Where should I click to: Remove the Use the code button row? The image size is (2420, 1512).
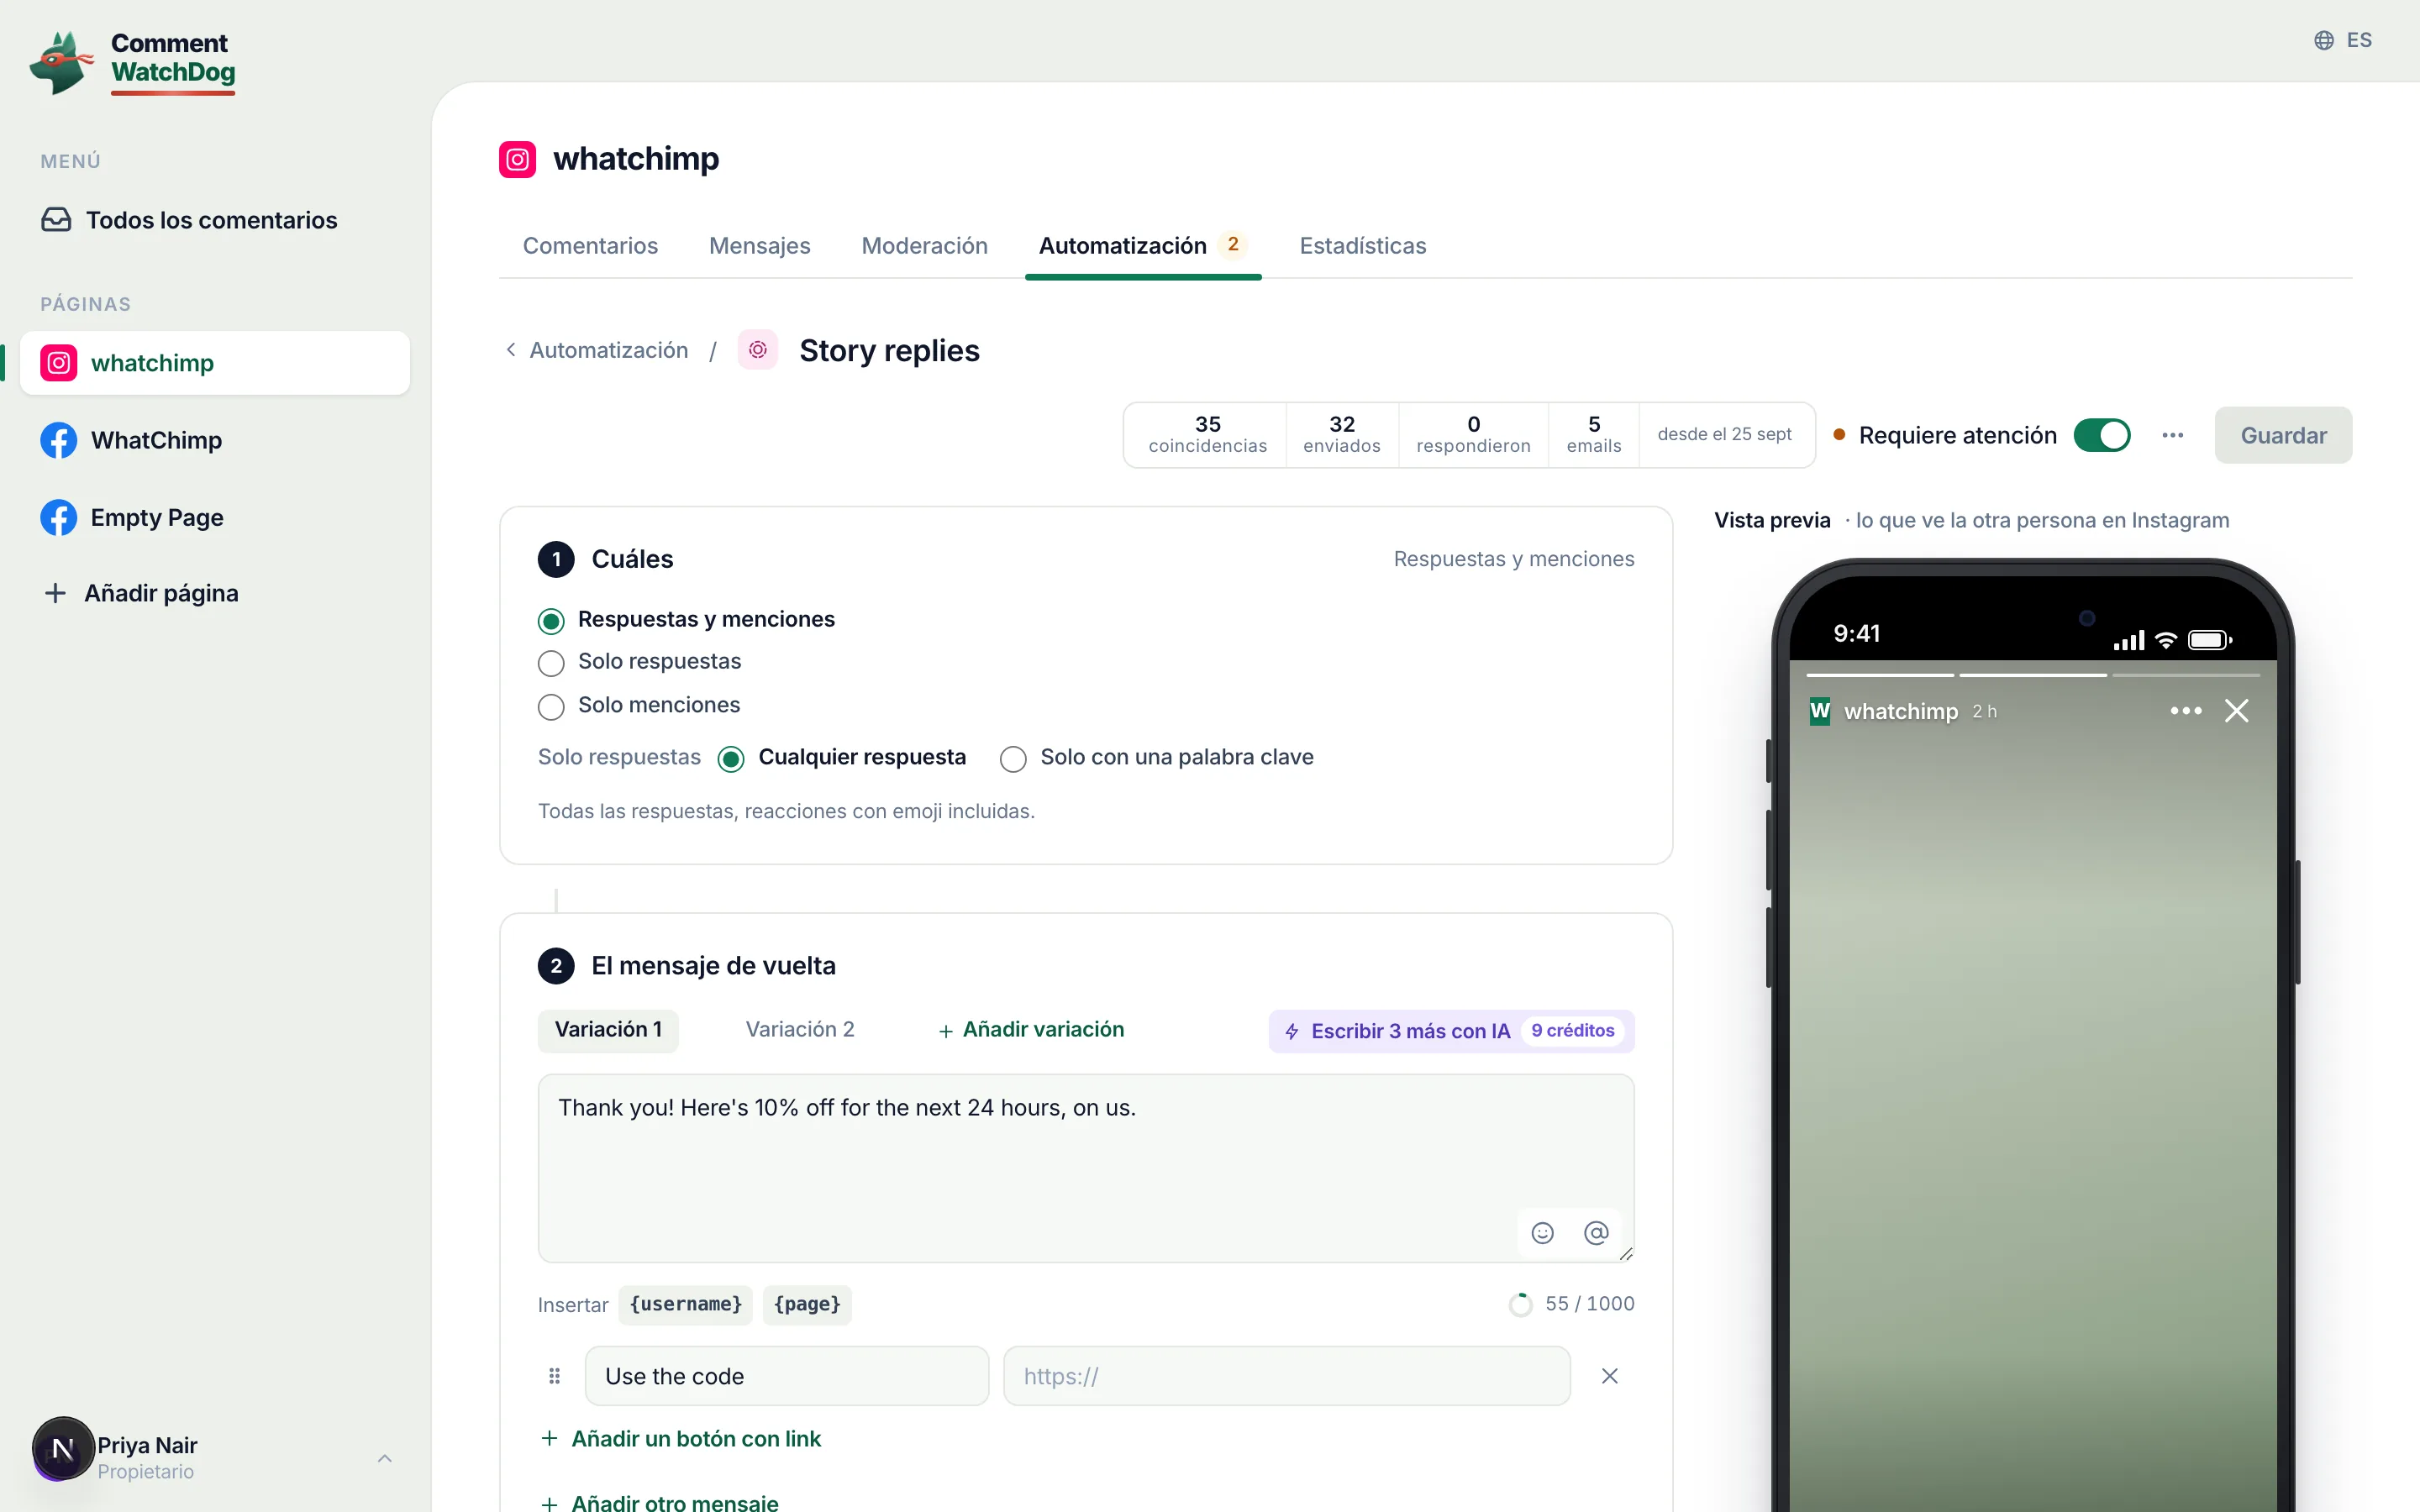[1610, 1376]
